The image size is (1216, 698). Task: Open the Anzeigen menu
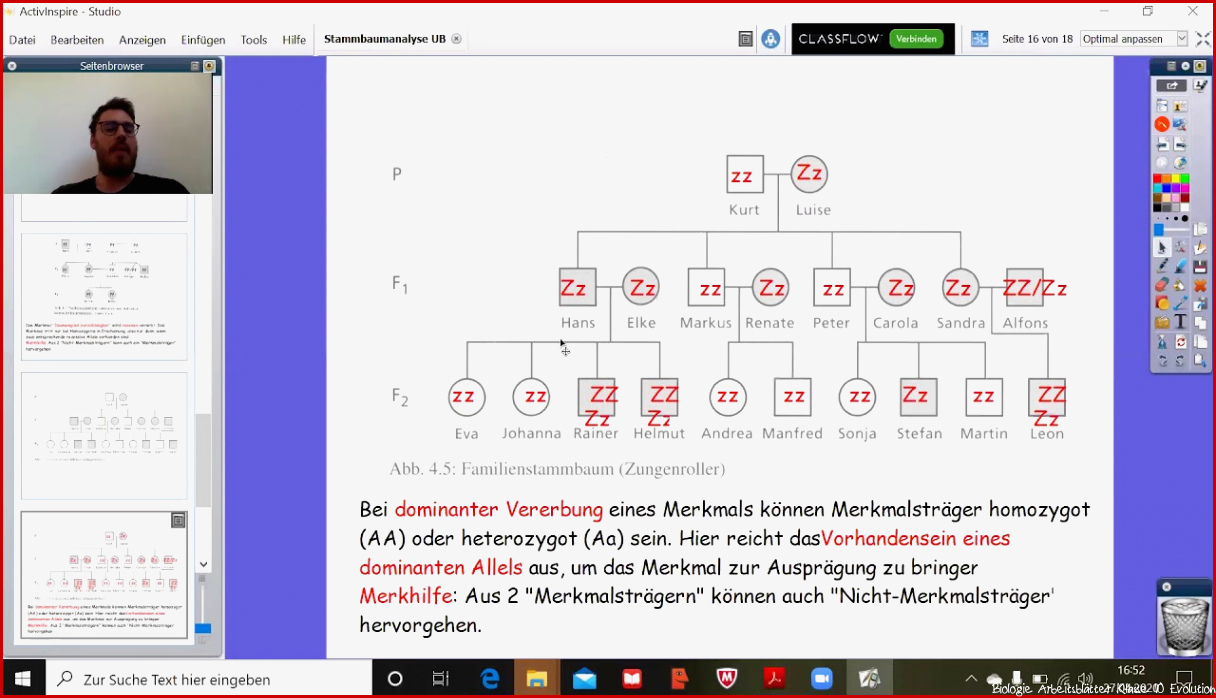tap(142, 40)
